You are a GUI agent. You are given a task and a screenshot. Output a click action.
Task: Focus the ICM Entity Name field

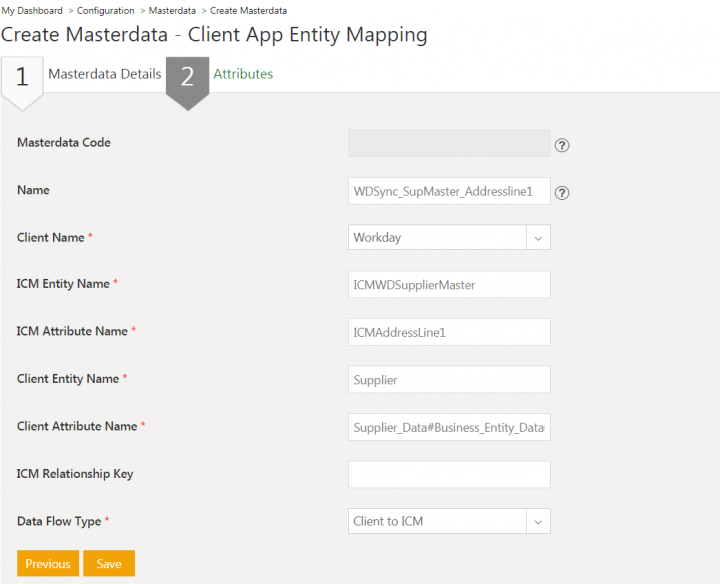(x=449, y=284)
